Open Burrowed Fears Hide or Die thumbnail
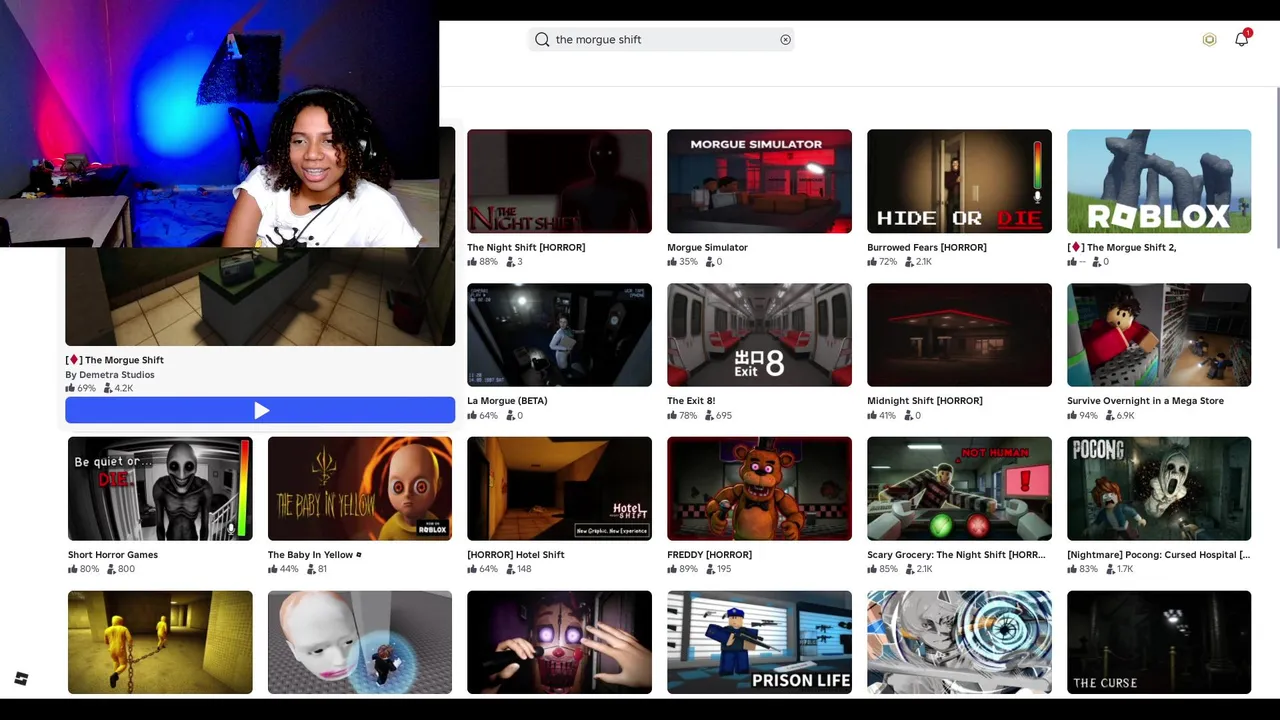This screenshot has width=1280, height=720. tap(959, 181)
